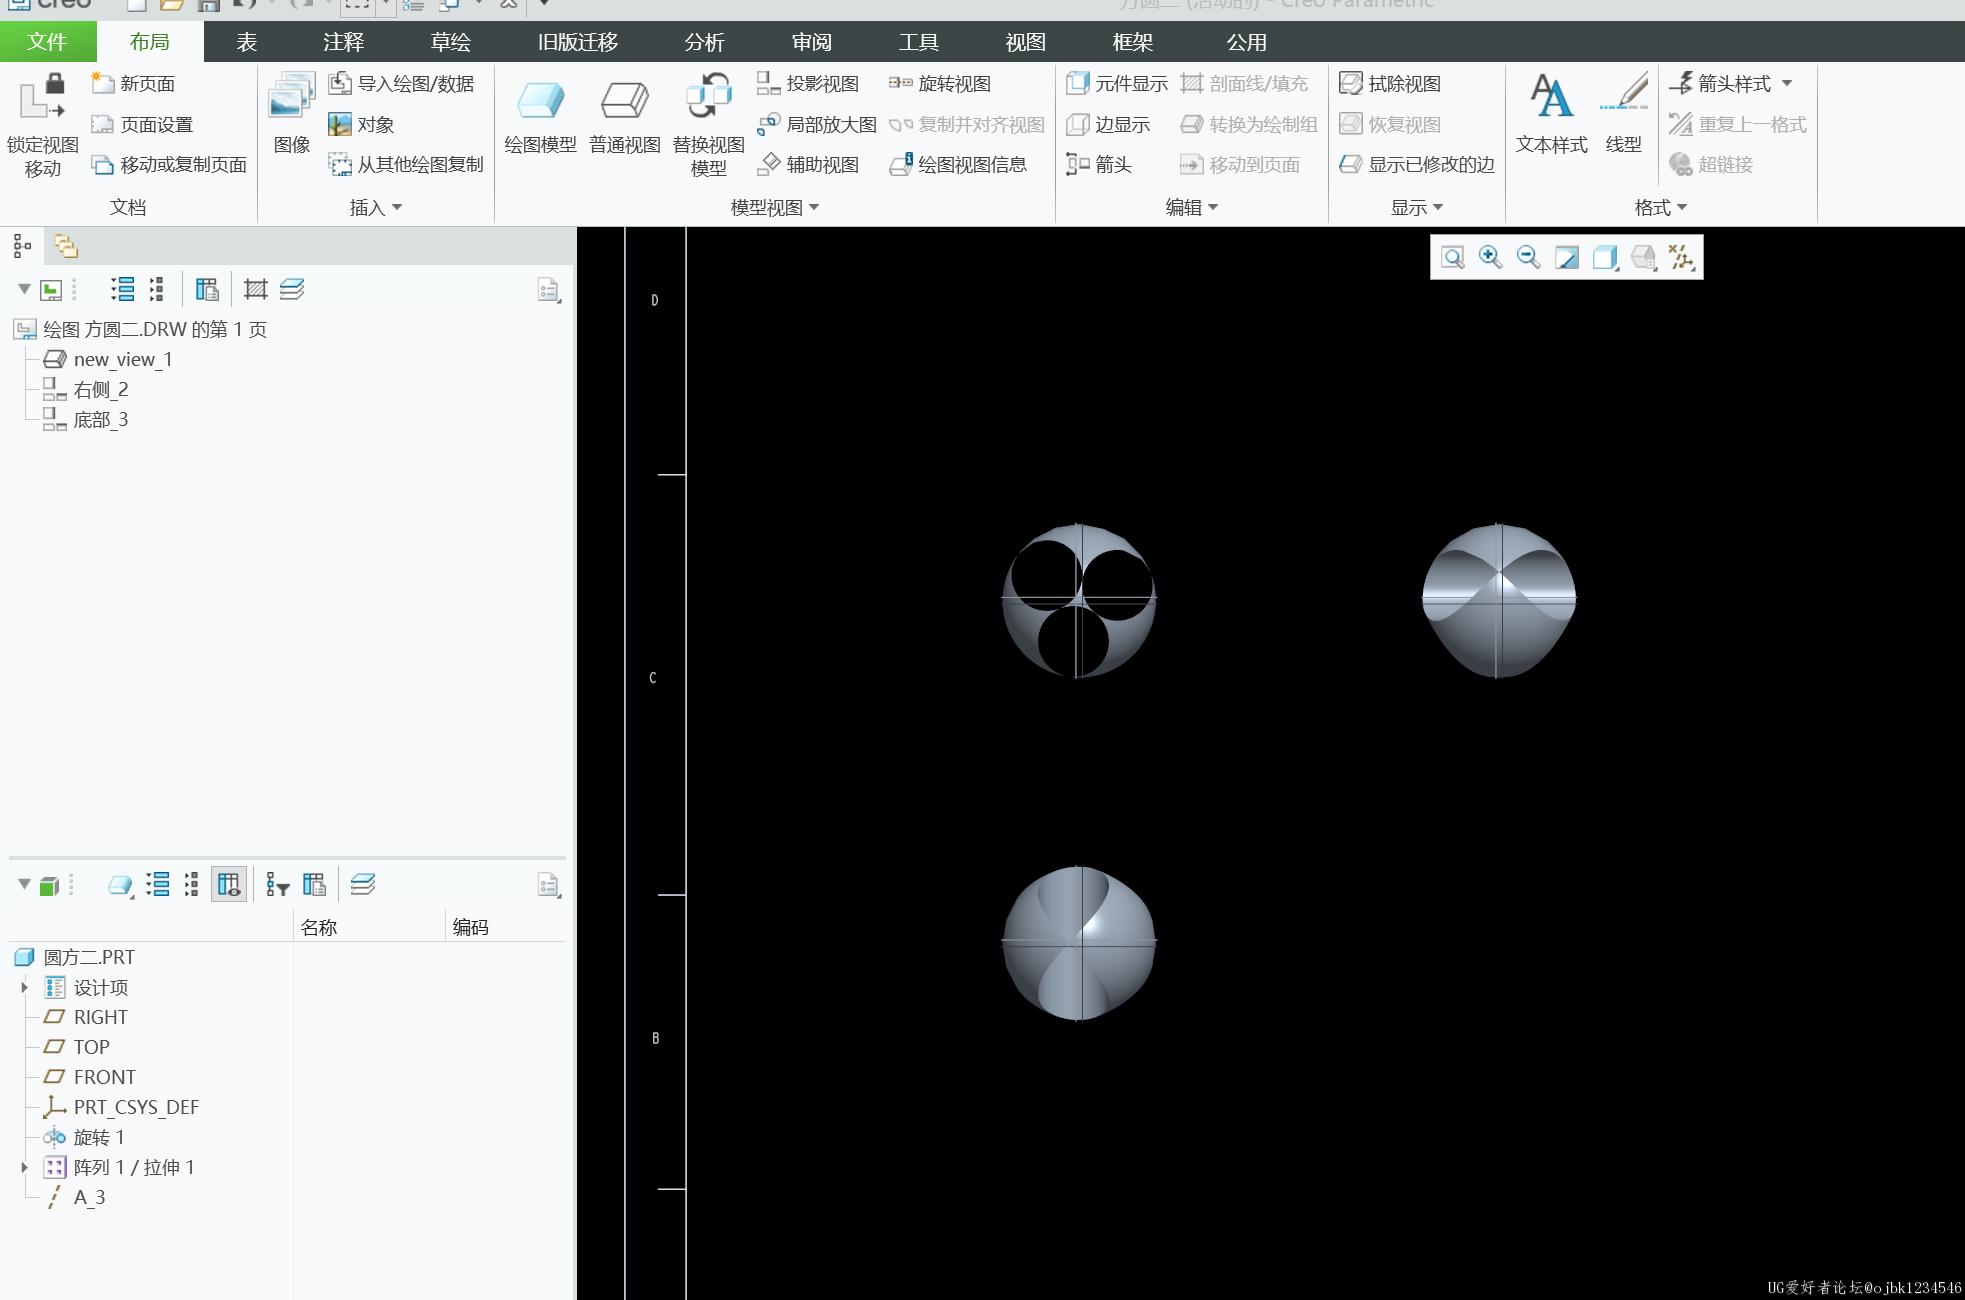This screenshot has width=1965, height=1300.
Task: Switch to the model tree tab icon
Action: pyautogui.click(x=22, y=246)
